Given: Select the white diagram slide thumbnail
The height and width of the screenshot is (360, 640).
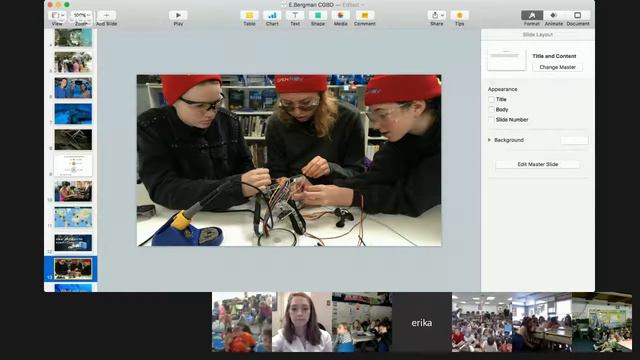Looking at the screenshot, I should click(x=73, y=165).
